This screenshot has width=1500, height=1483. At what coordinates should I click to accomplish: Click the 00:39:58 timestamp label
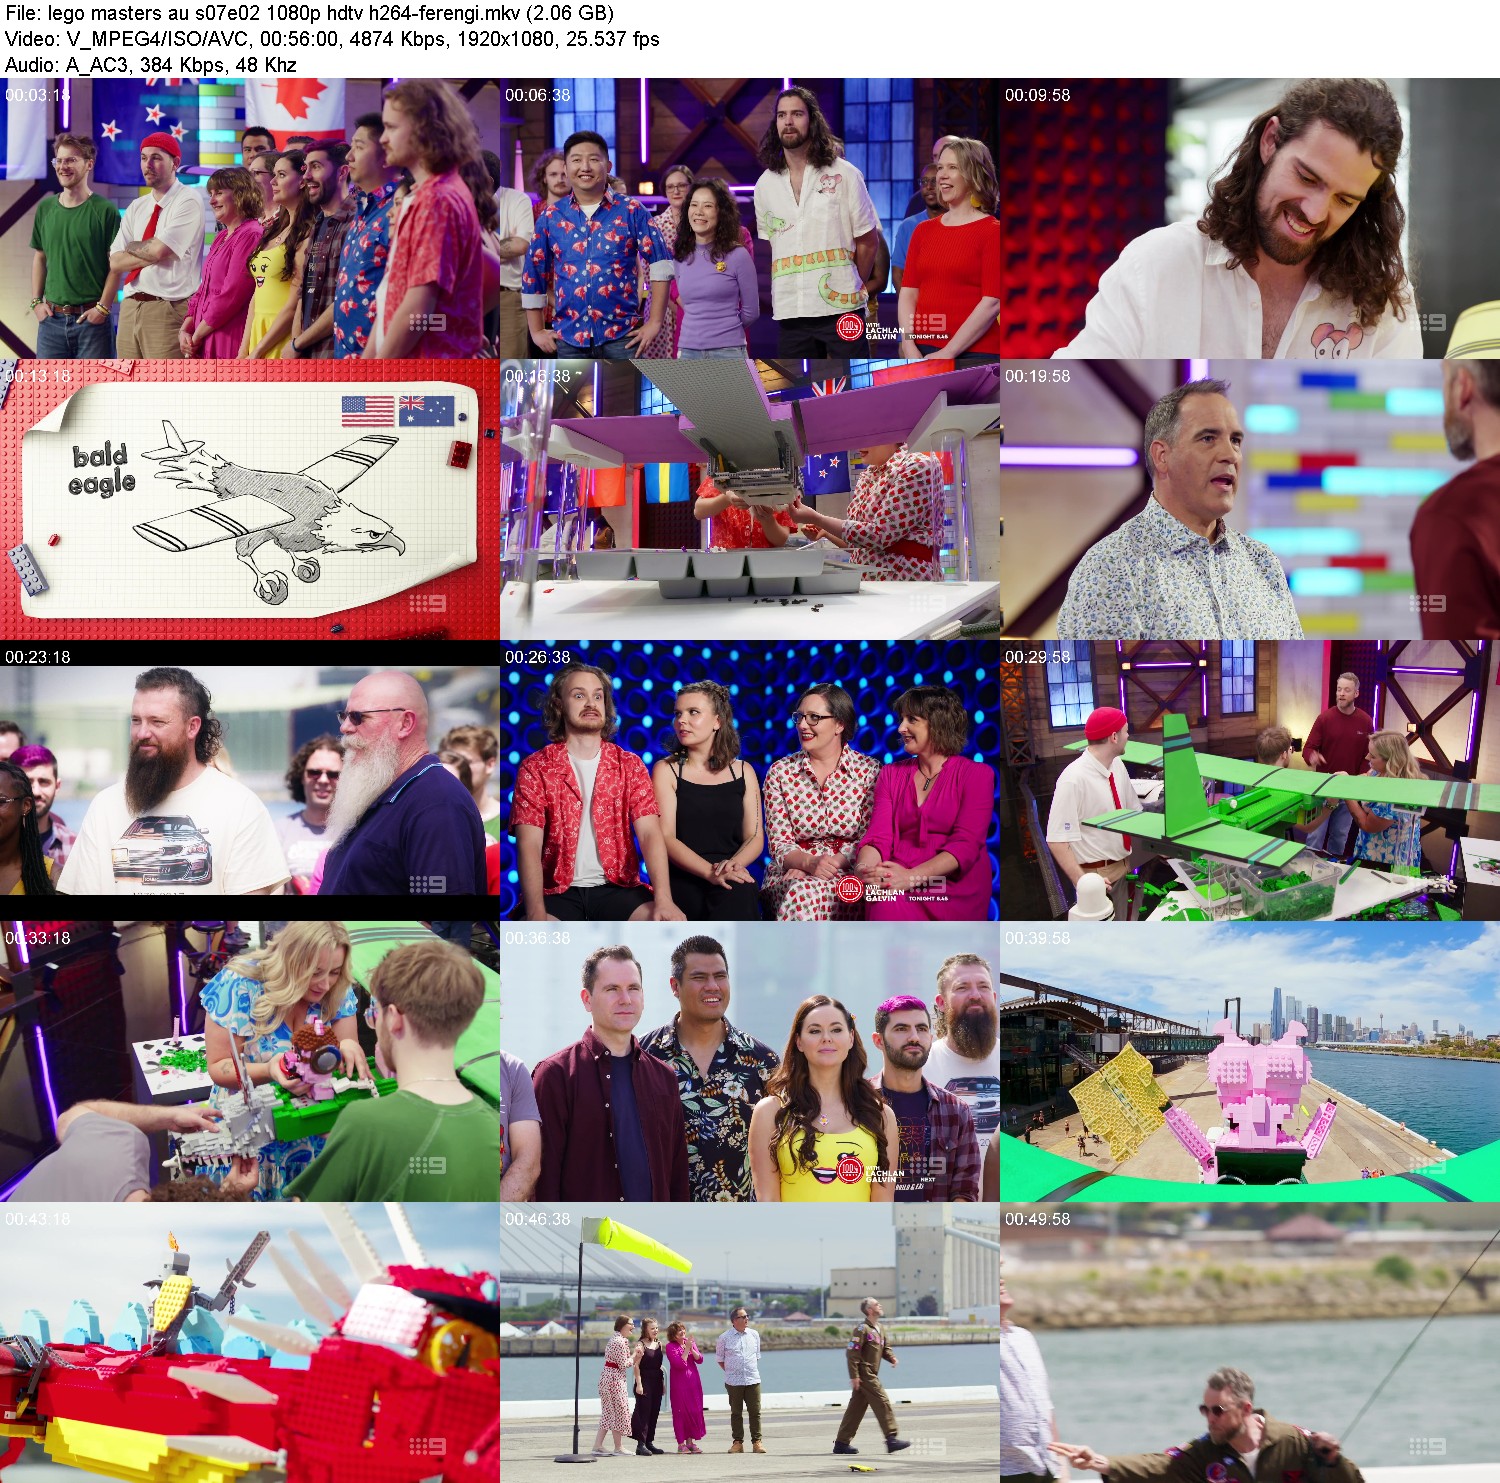tap(1038, 938)
